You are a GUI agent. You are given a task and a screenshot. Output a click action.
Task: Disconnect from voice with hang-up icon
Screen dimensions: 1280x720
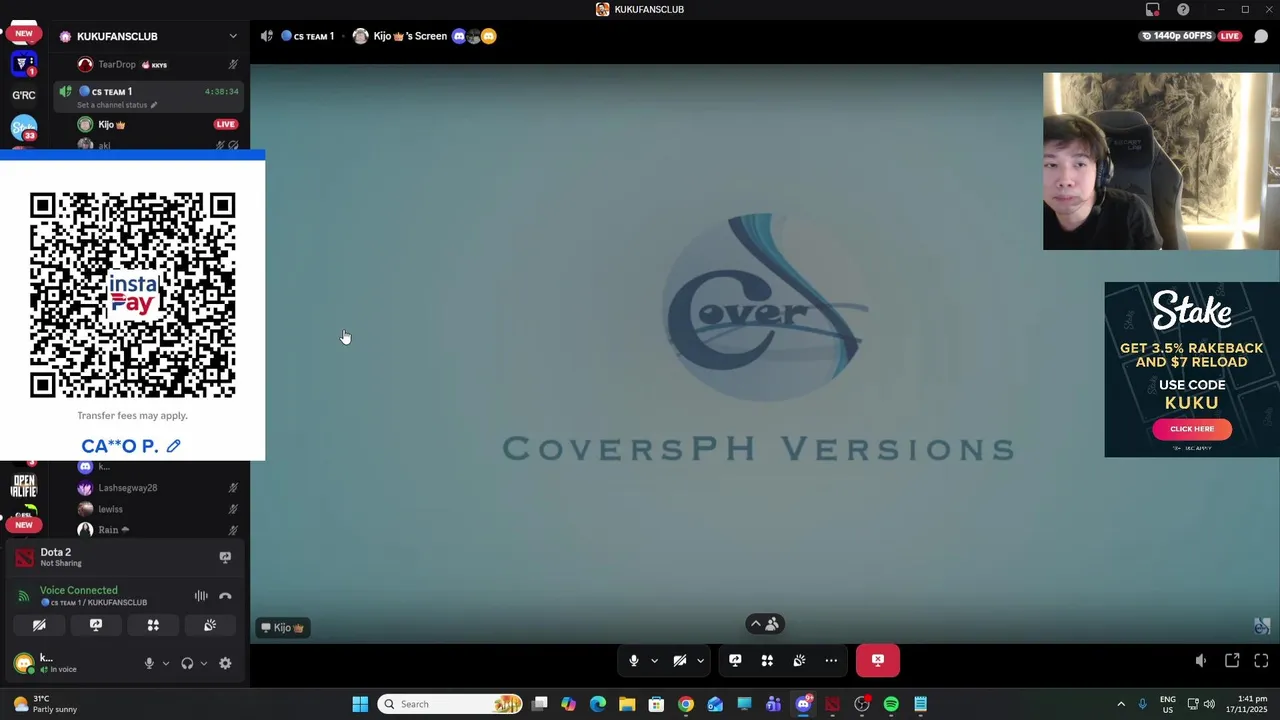point(225,596)
